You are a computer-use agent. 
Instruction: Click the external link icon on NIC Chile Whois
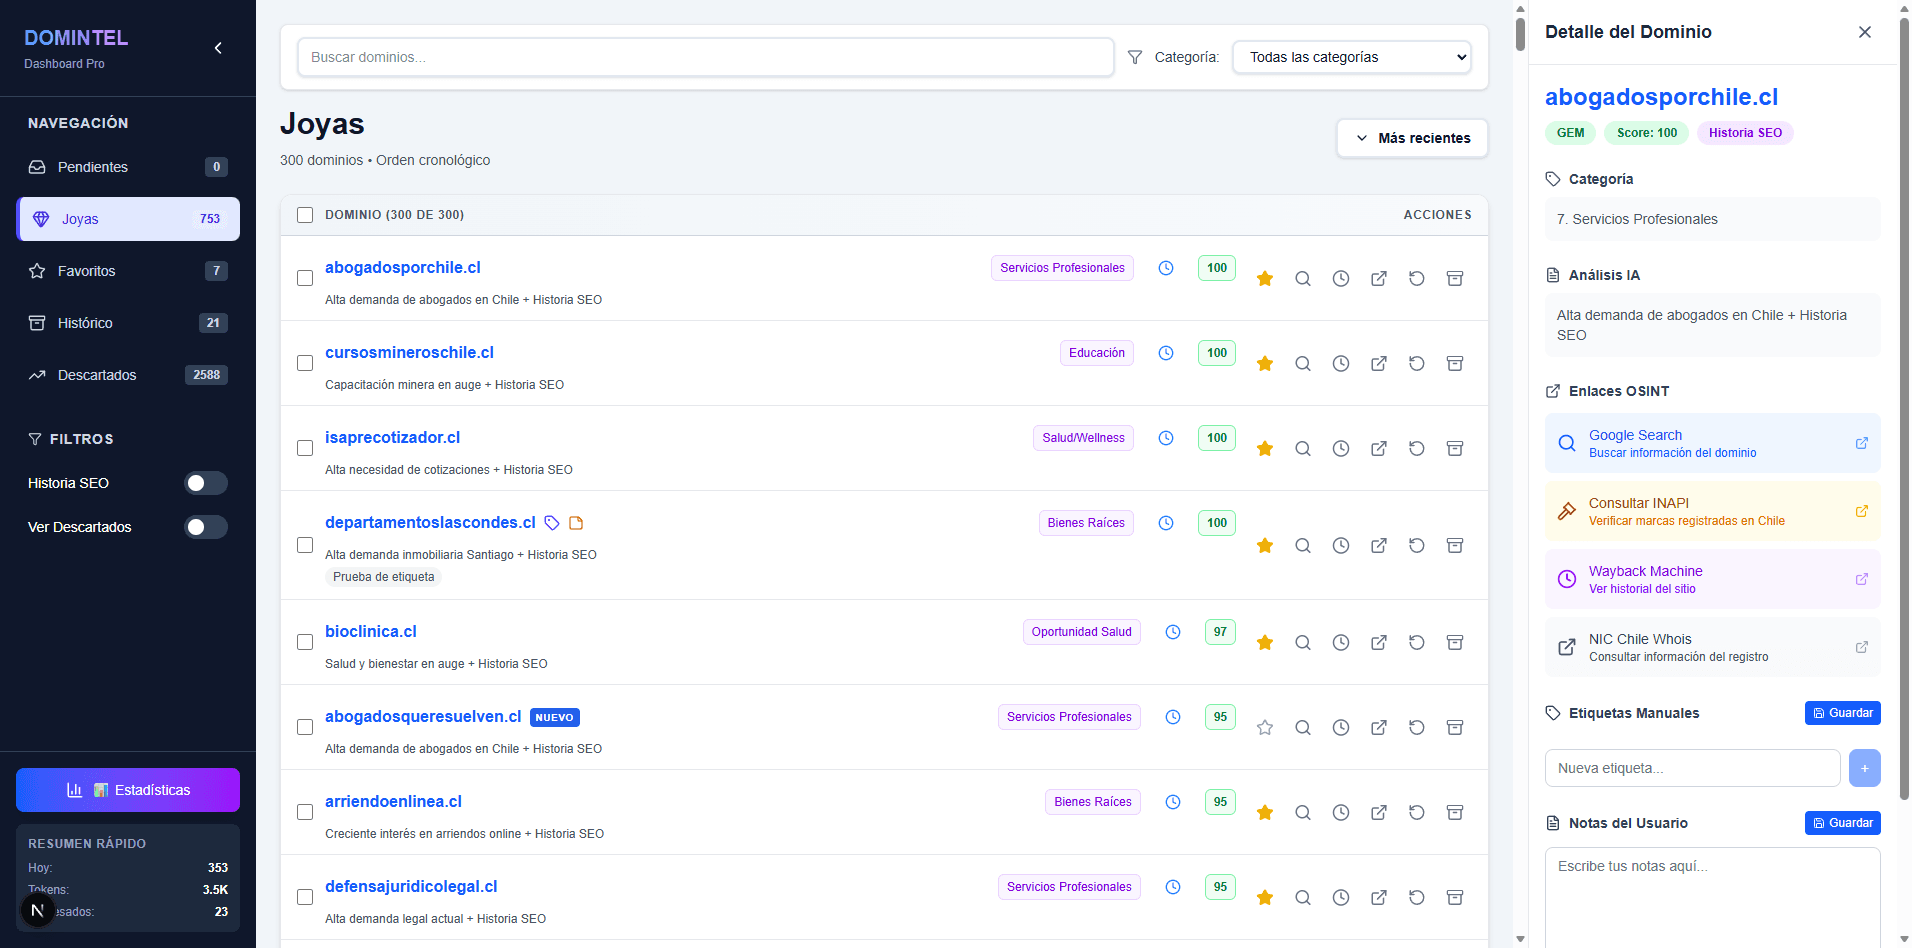(x=1864, y=647)
